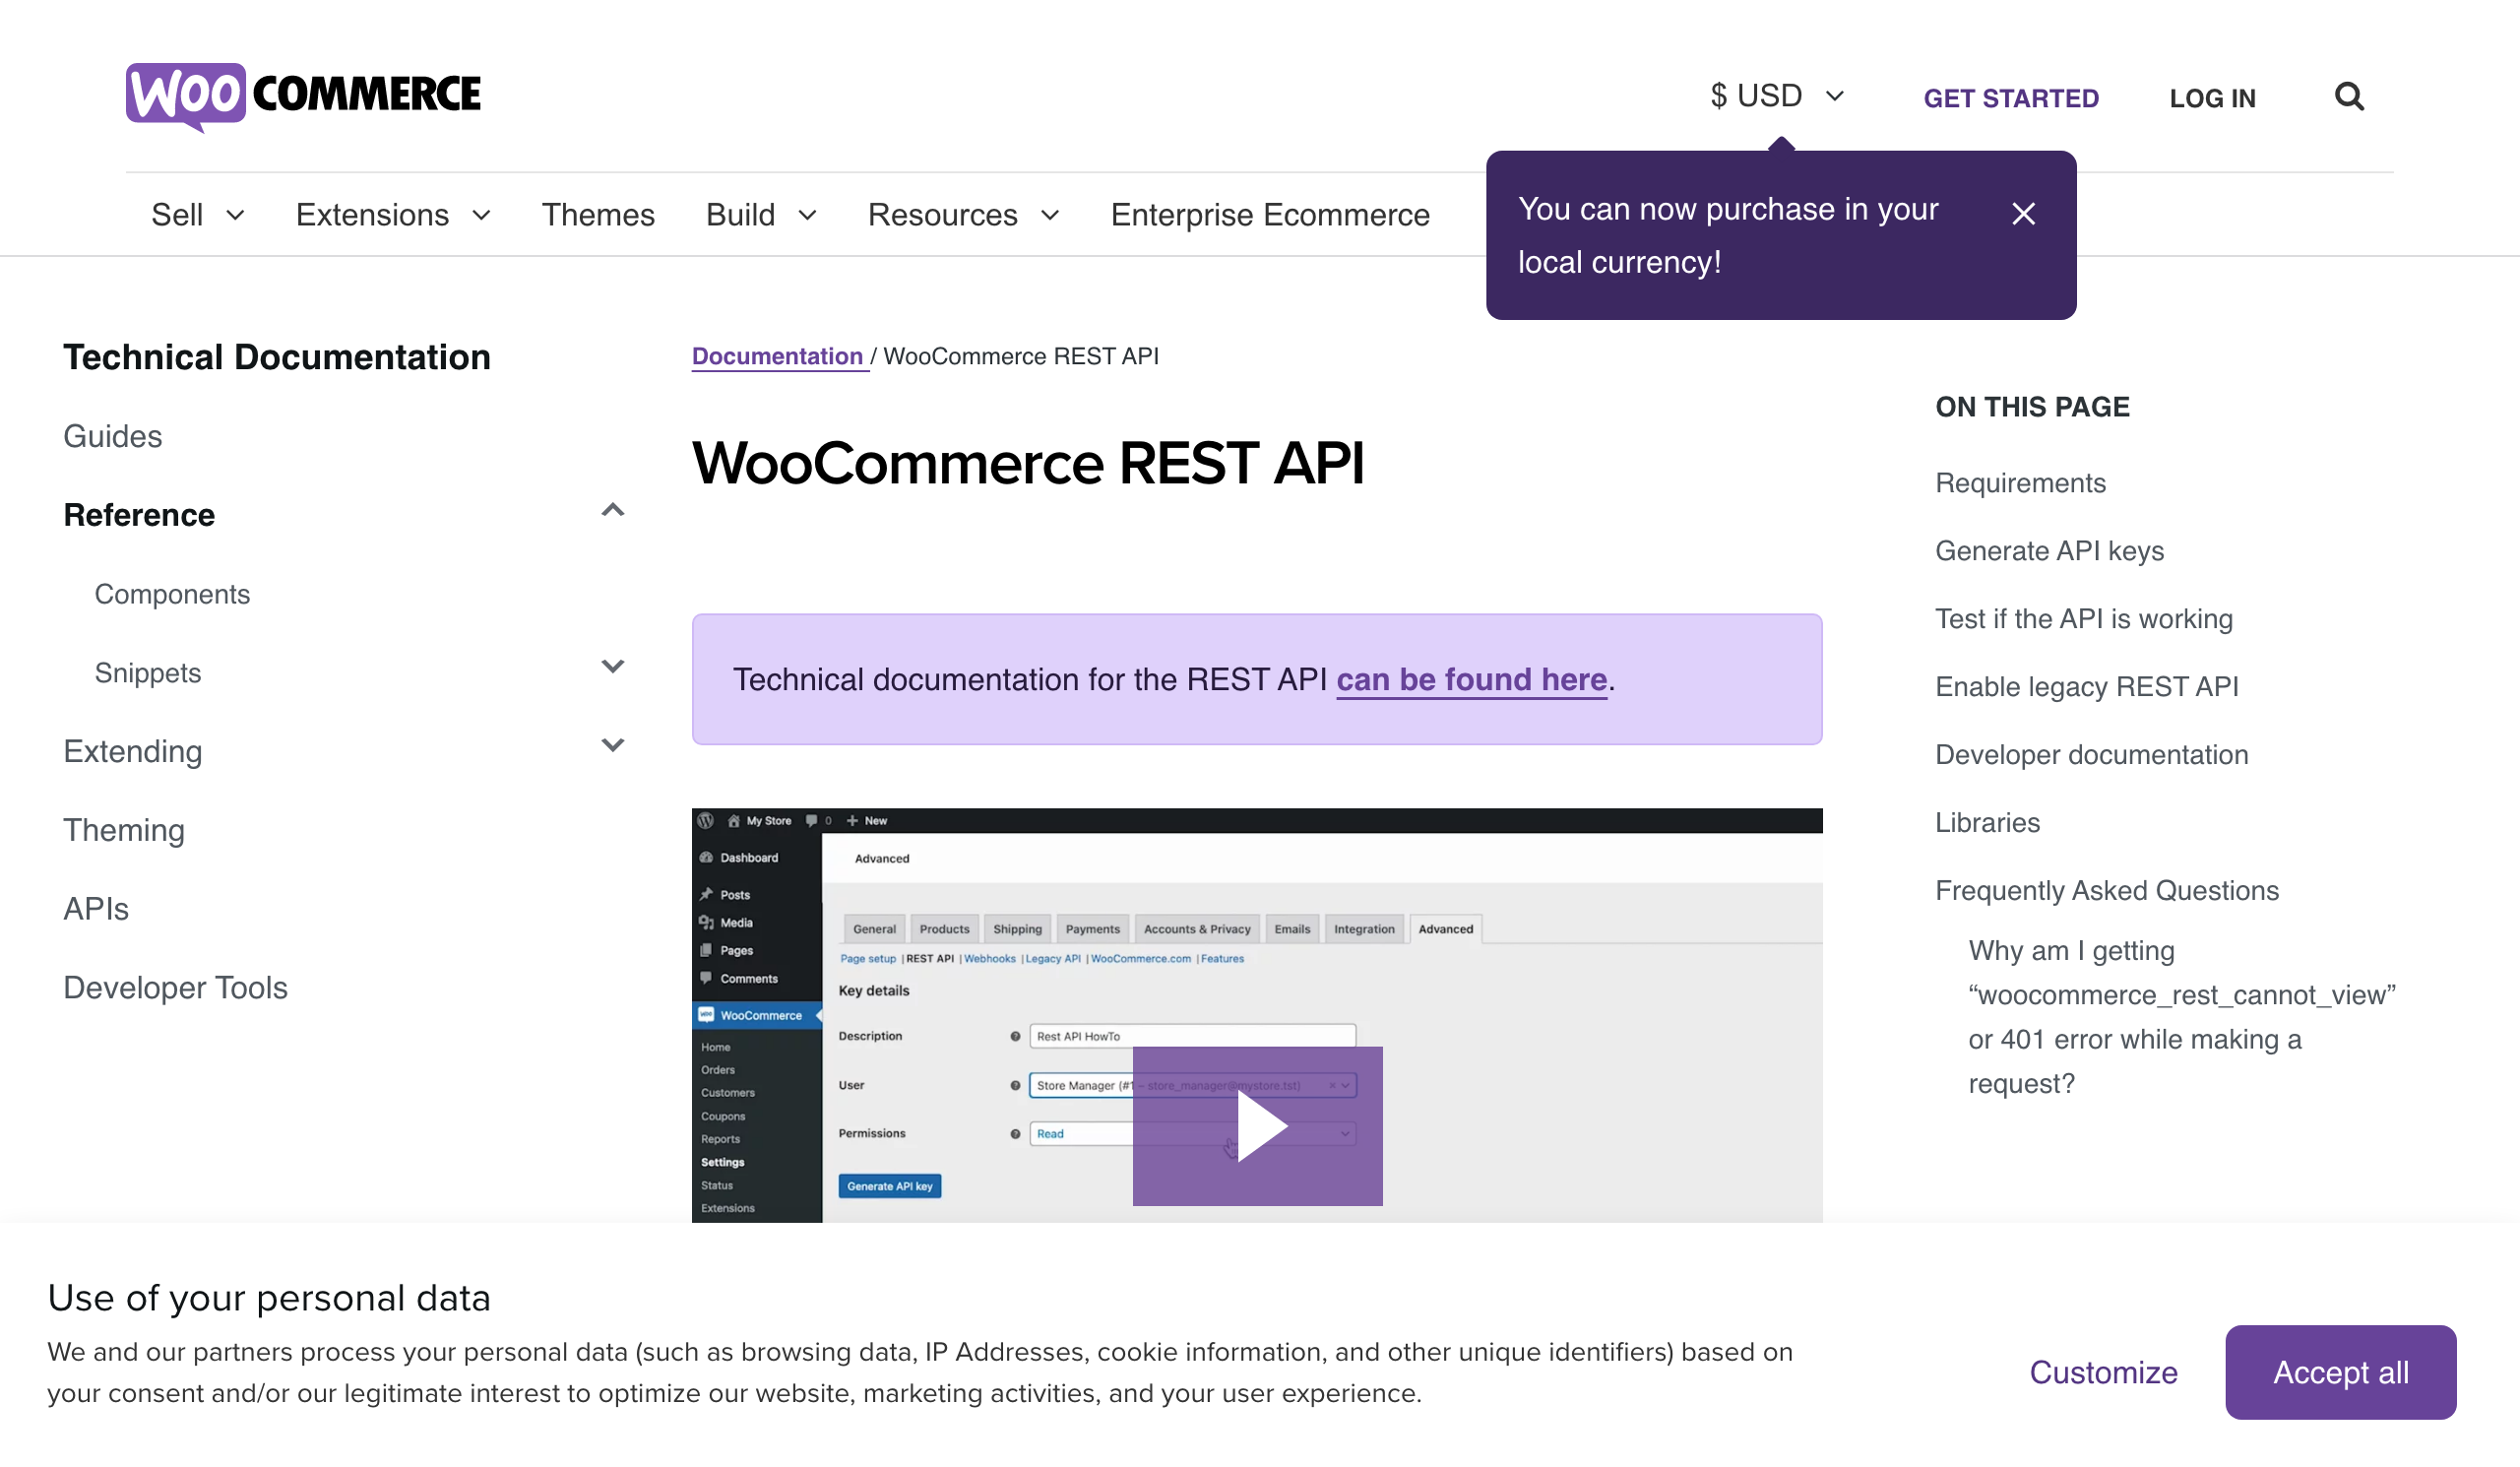This screenshot has height=1467, width=2520.
Task: Expand the Build menu
Action: [761, 215]
